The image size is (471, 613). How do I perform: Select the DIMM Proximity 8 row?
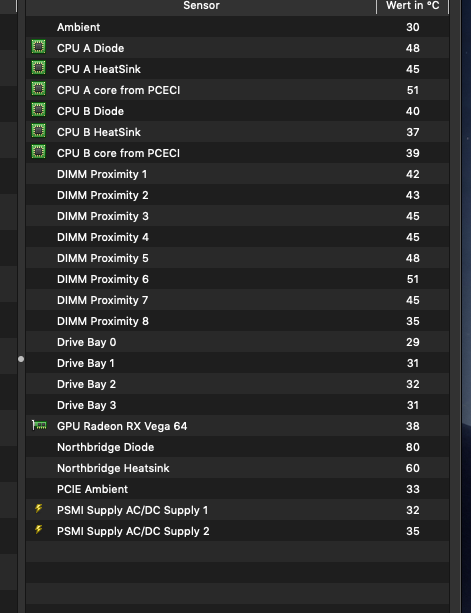[x=238, y=321]
